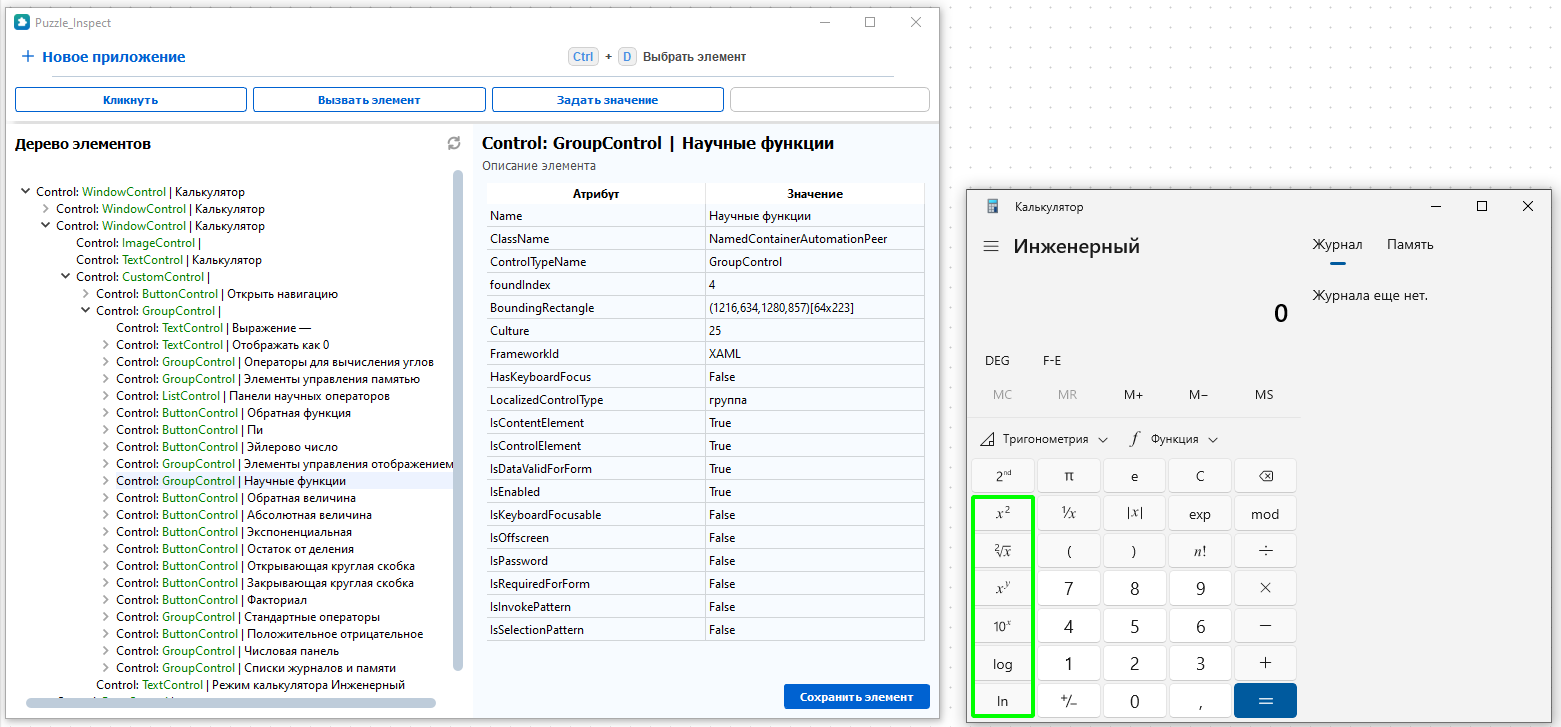This screenshot has width=1561, height=727.
Task: Toggle the F-E exponential notation button
Action: (x=1052, y=361)
